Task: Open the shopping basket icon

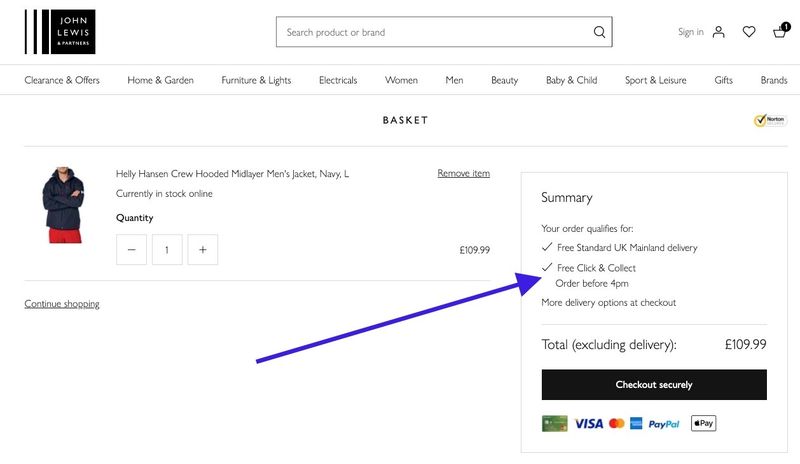Action: point(781,31)
